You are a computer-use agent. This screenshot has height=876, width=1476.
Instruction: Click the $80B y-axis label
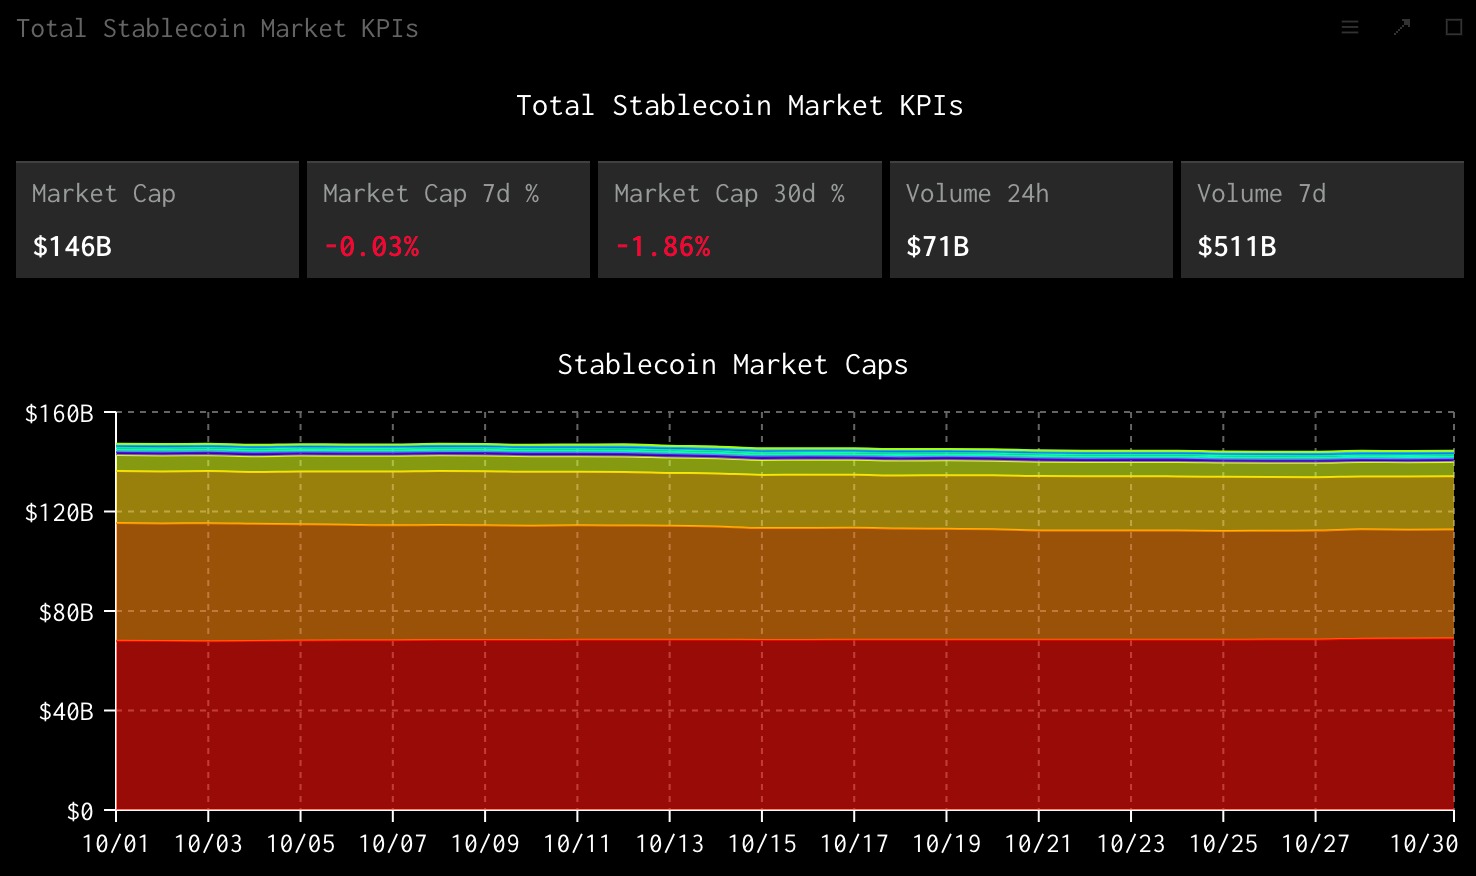(66, 612)
